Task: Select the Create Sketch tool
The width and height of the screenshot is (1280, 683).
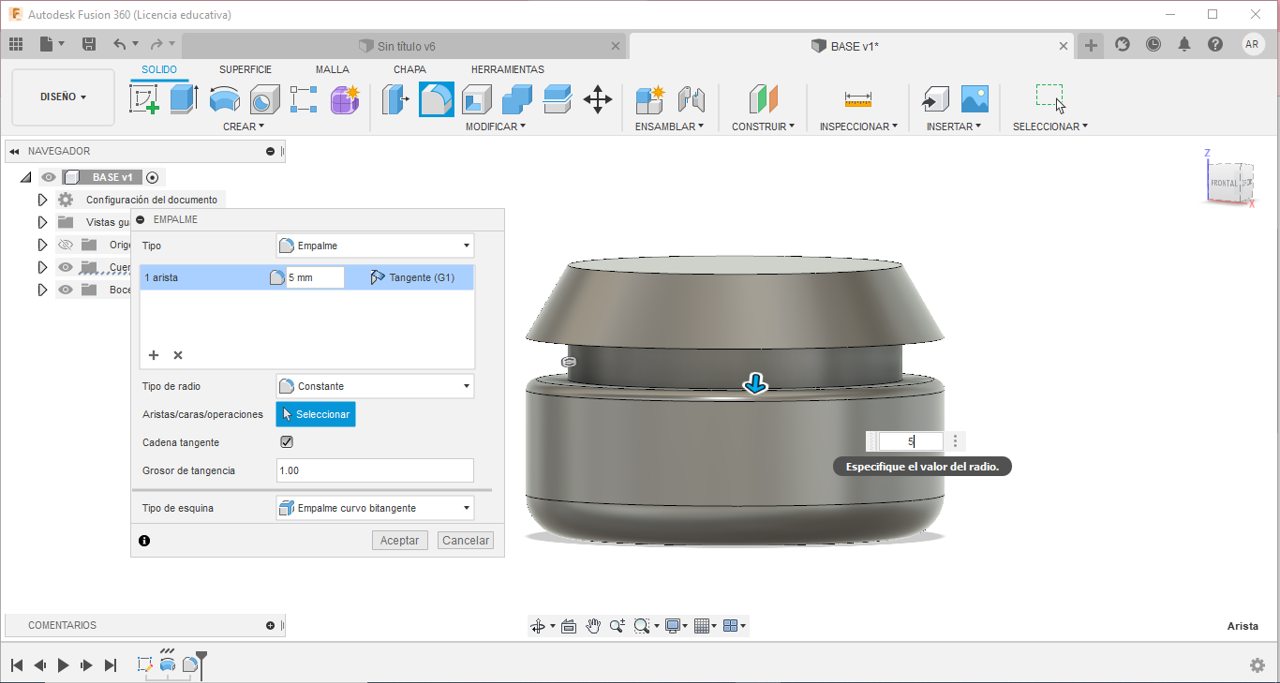Action: tap(144, 99)
